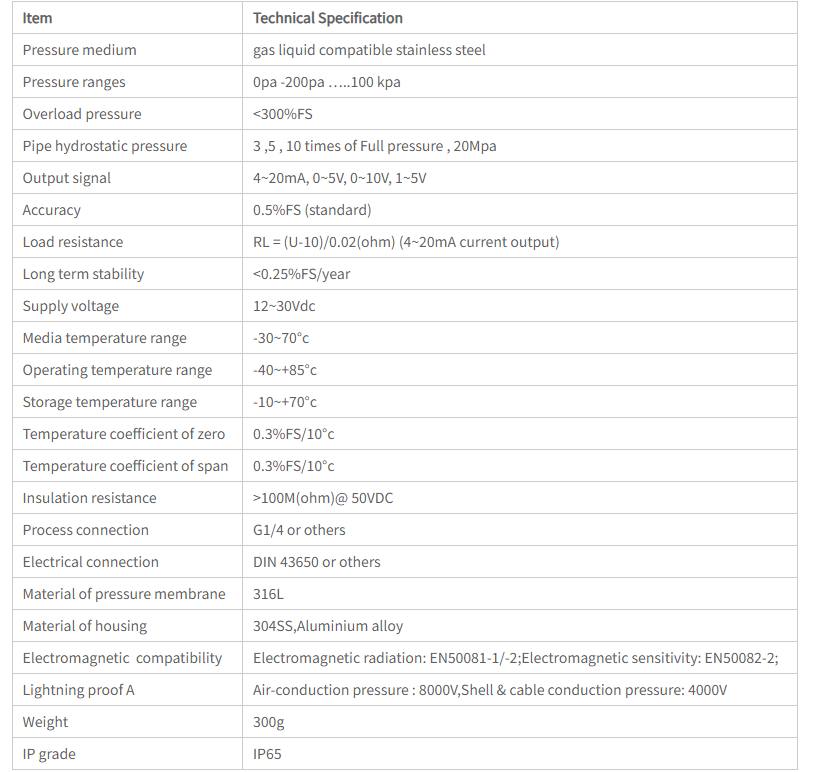Viewport: 813px width, 772px height.
Task: Select the "Pressure medium" row label
Action: point(80,50)
